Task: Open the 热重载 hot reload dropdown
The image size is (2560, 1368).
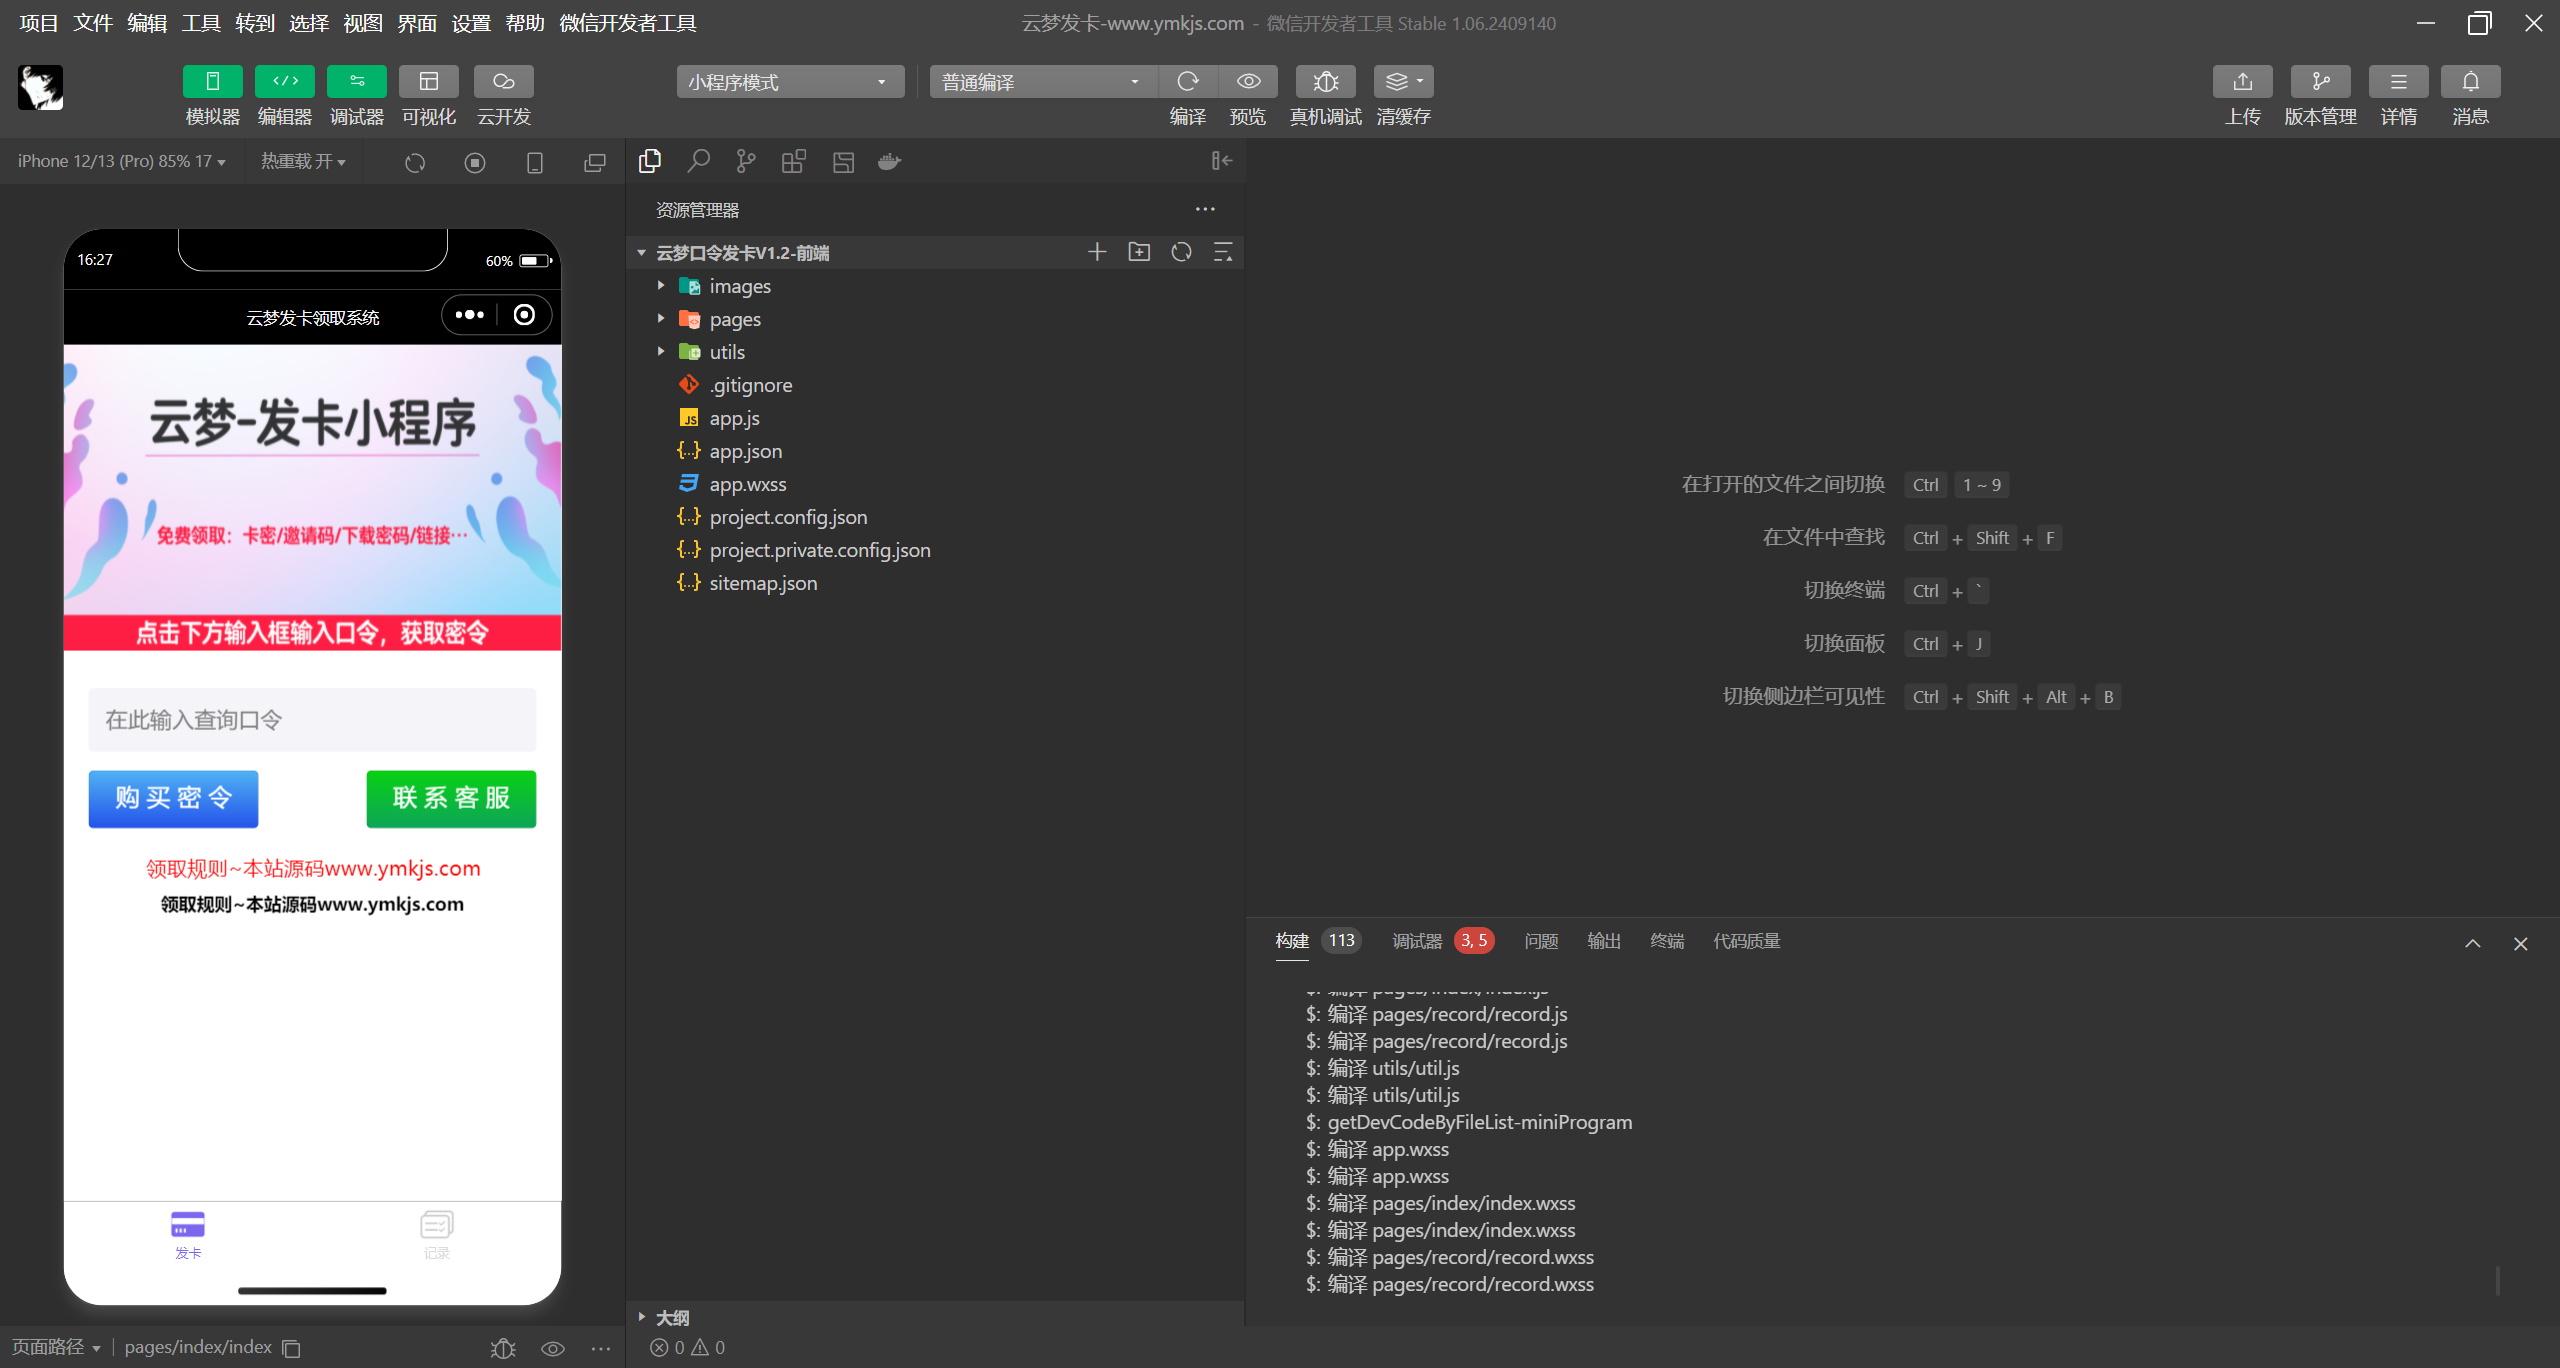Action: coord(303,161)
